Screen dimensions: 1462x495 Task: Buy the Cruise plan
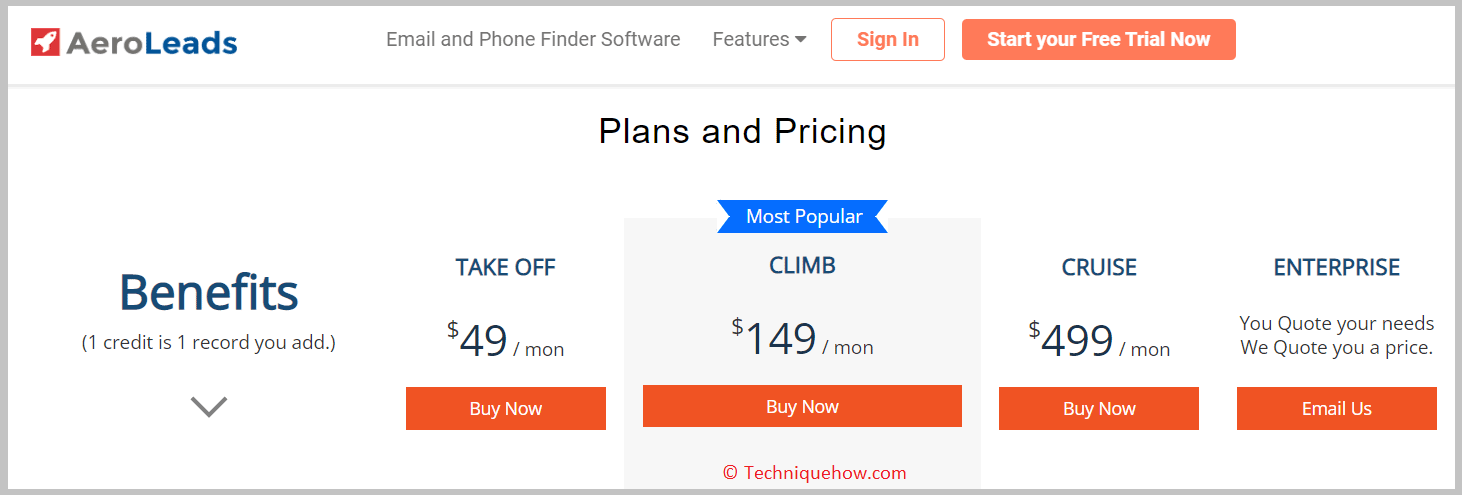(x=1099, y=409)
